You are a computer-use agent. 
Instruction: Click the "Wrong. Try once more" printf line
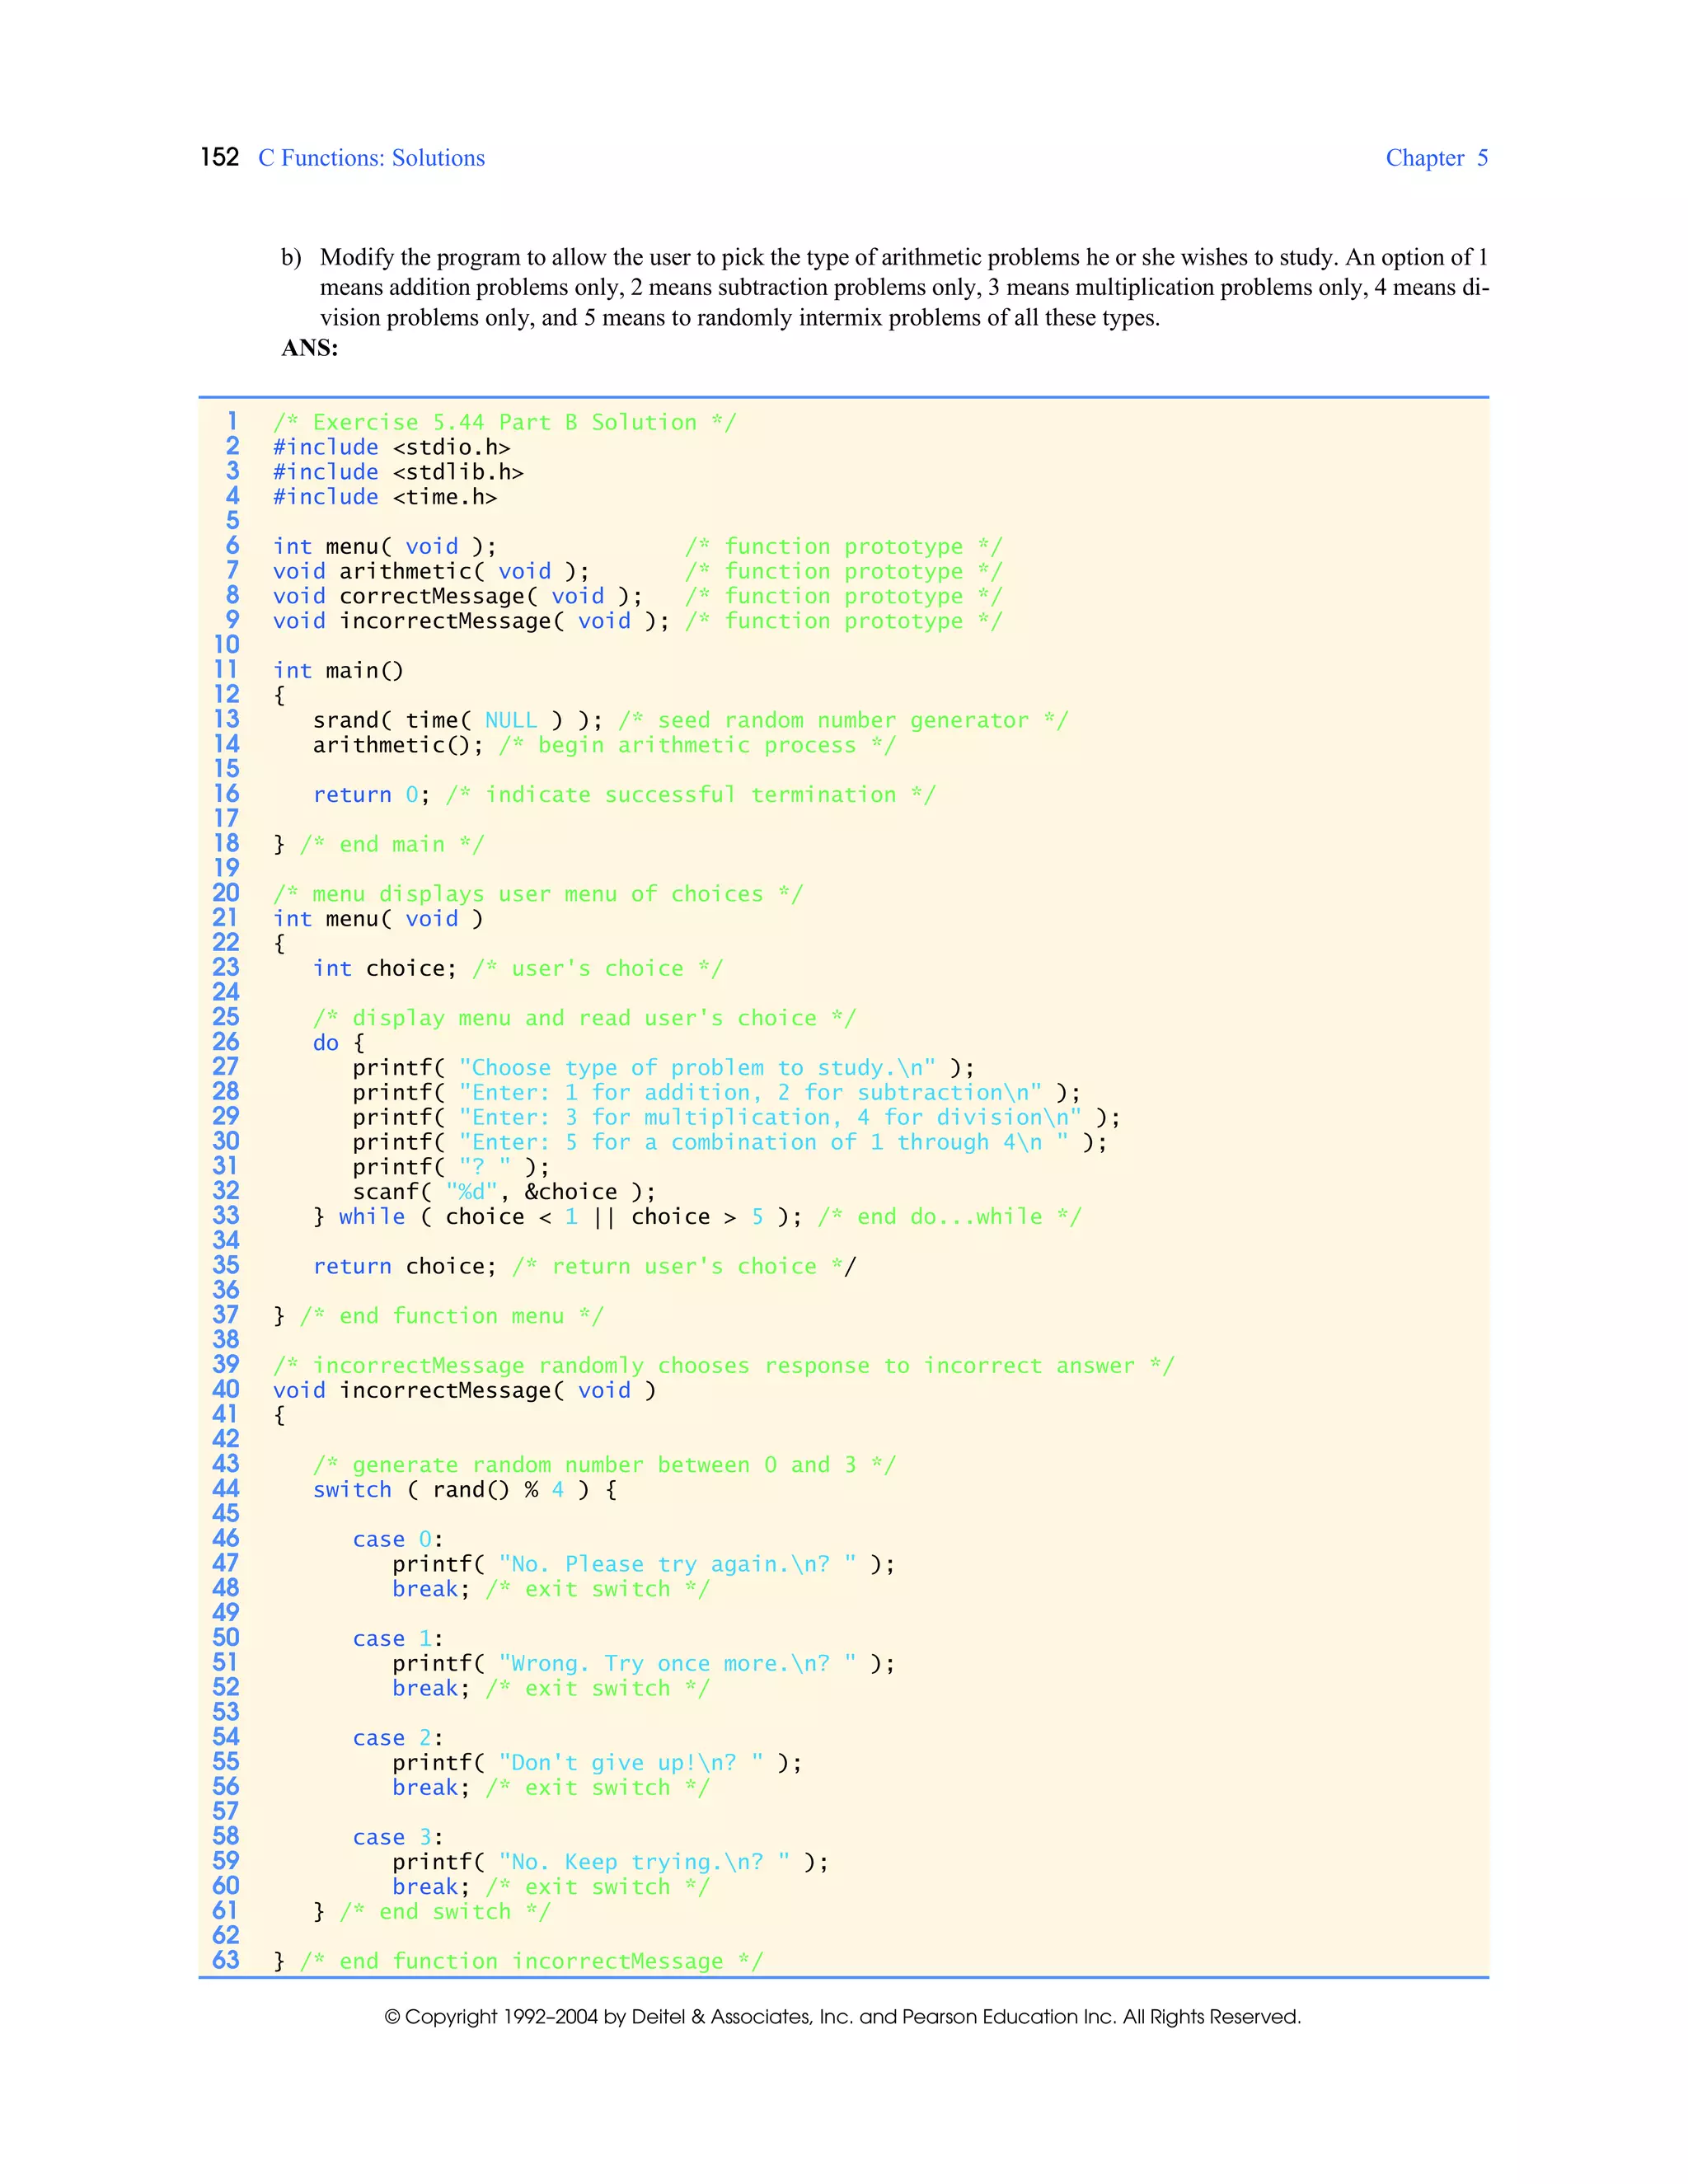pos(643,1663)
